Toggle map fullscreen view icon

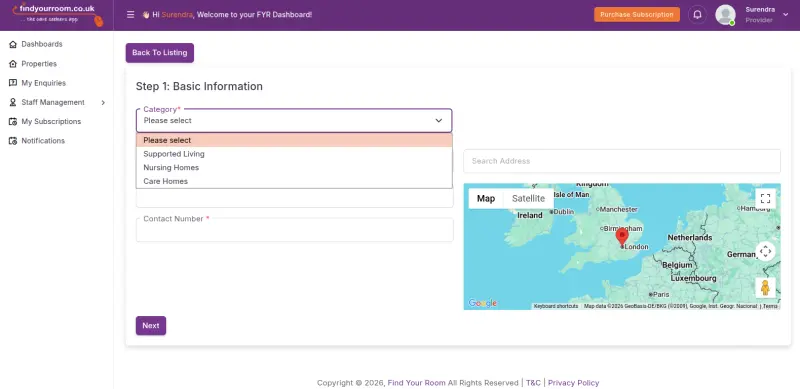point(765,199)
